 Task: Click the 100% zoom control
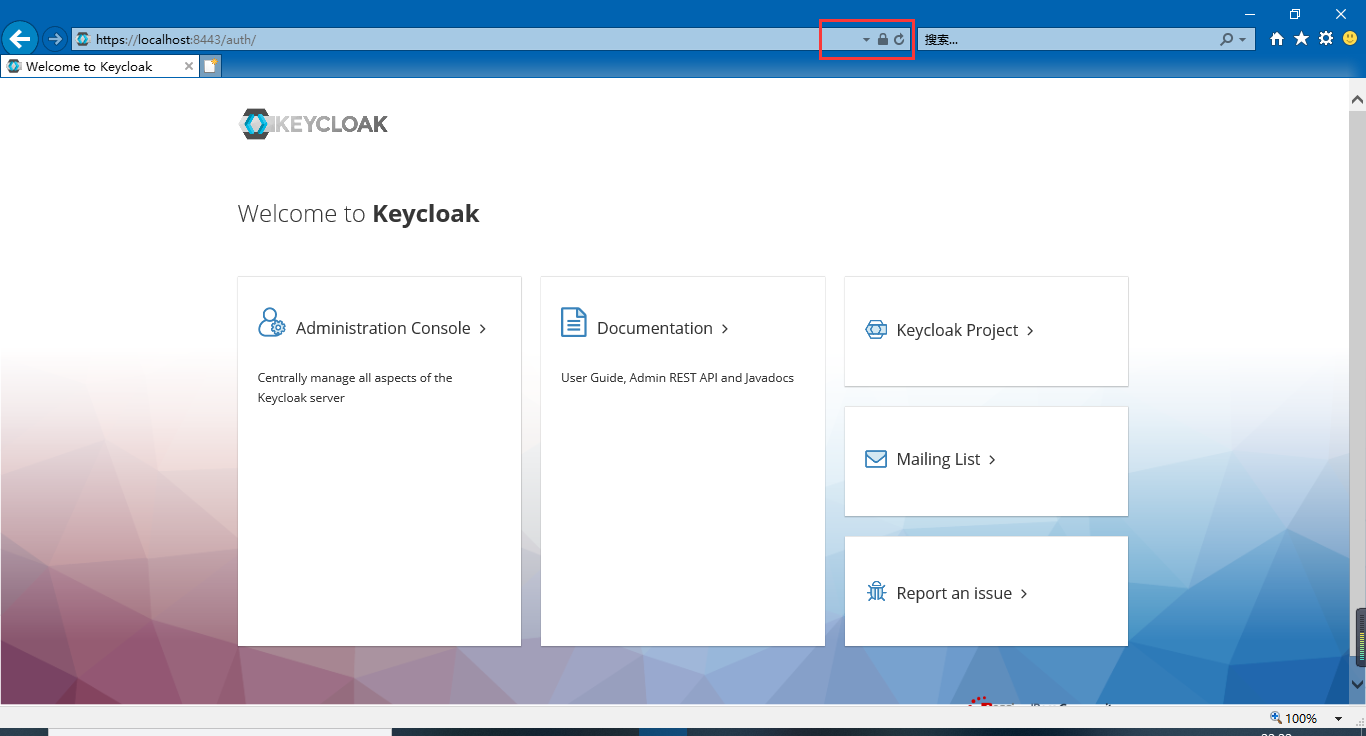pos(1297,718)
